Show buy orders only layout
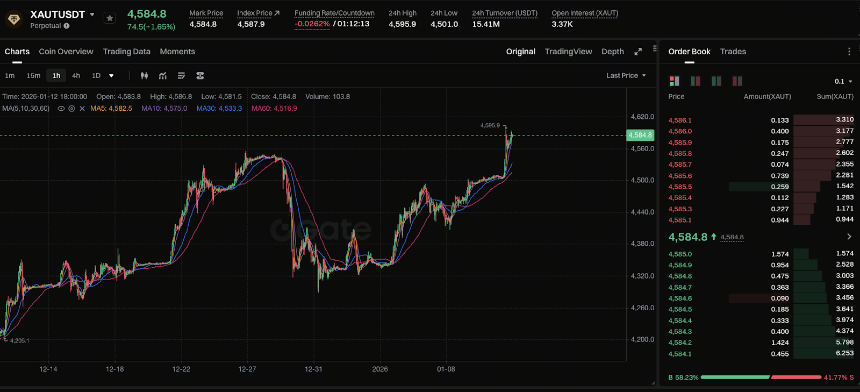Image resolution: width=860 pixels, height=392 pixels. (x=716, y=81)
